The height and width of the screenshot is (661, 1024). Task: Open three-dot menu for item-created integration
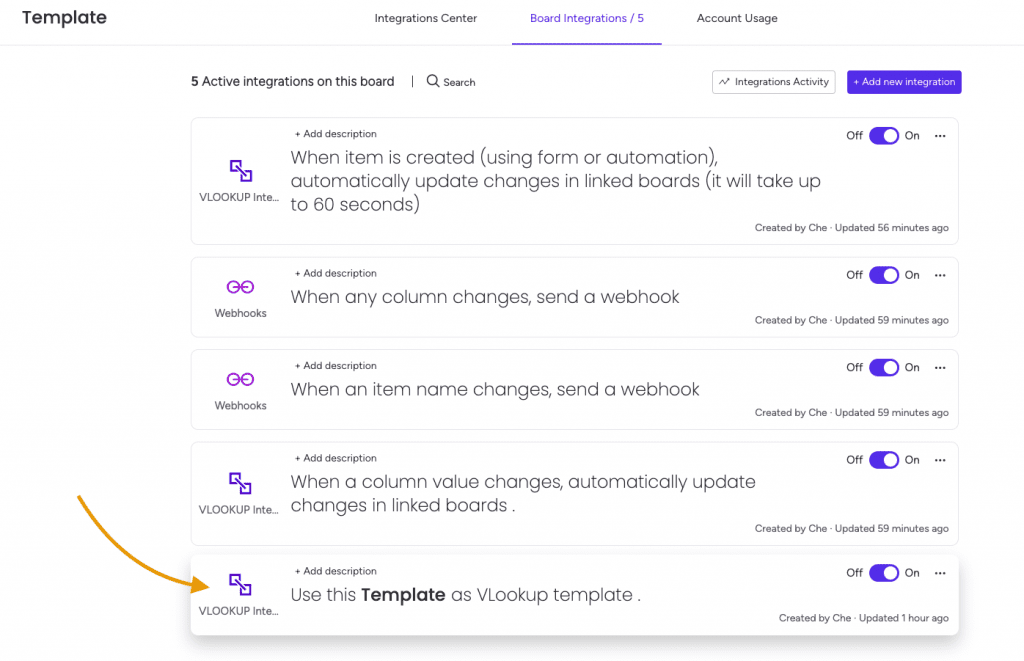(940, 136)
